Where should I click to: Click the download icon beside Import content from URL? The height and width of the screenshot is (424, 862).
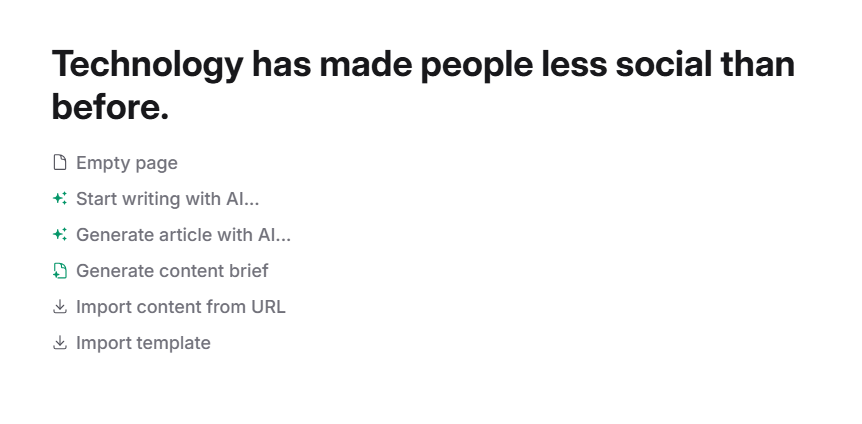(x=60, y=307)
